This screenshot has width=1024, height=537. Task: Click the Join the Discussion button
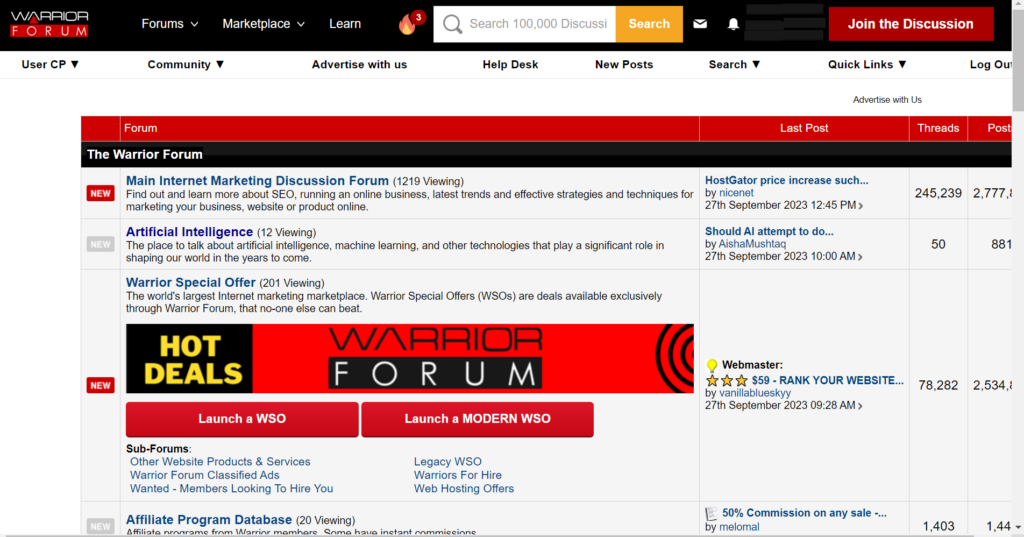[910, 24]
